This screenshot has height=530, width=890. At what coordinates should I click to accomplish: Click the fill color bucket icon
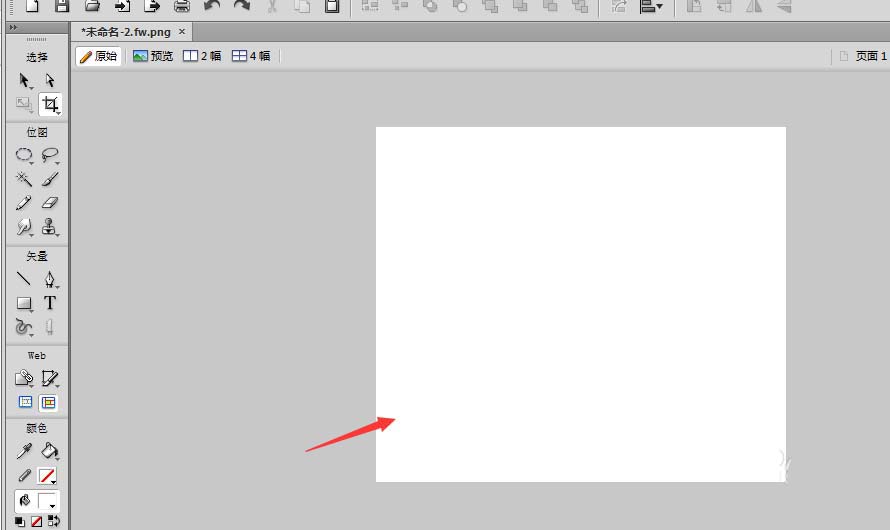tap(24, 500)
